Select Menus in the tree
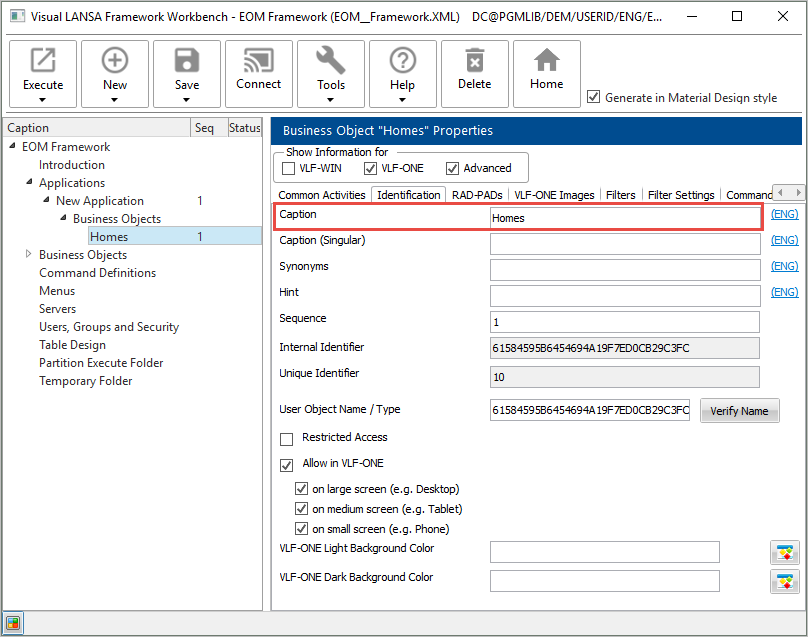This screenshot has height=637, width=808. 57,291
